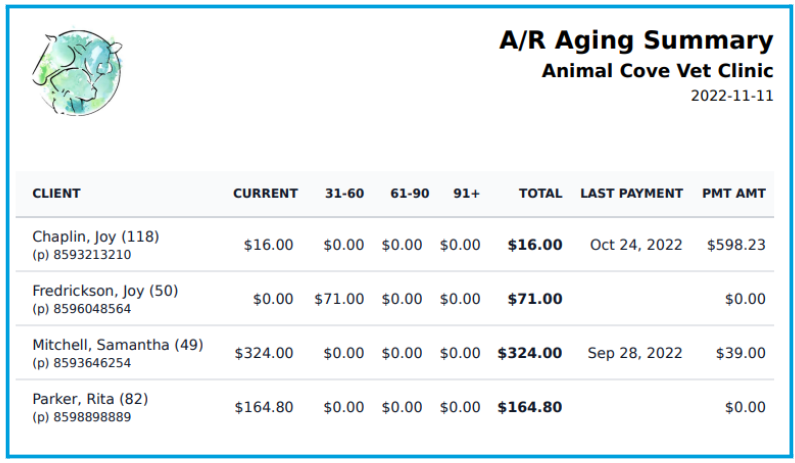Click the $71.00 amount in 31-60 column
795x463 pixels.
[x=339, y=299]
